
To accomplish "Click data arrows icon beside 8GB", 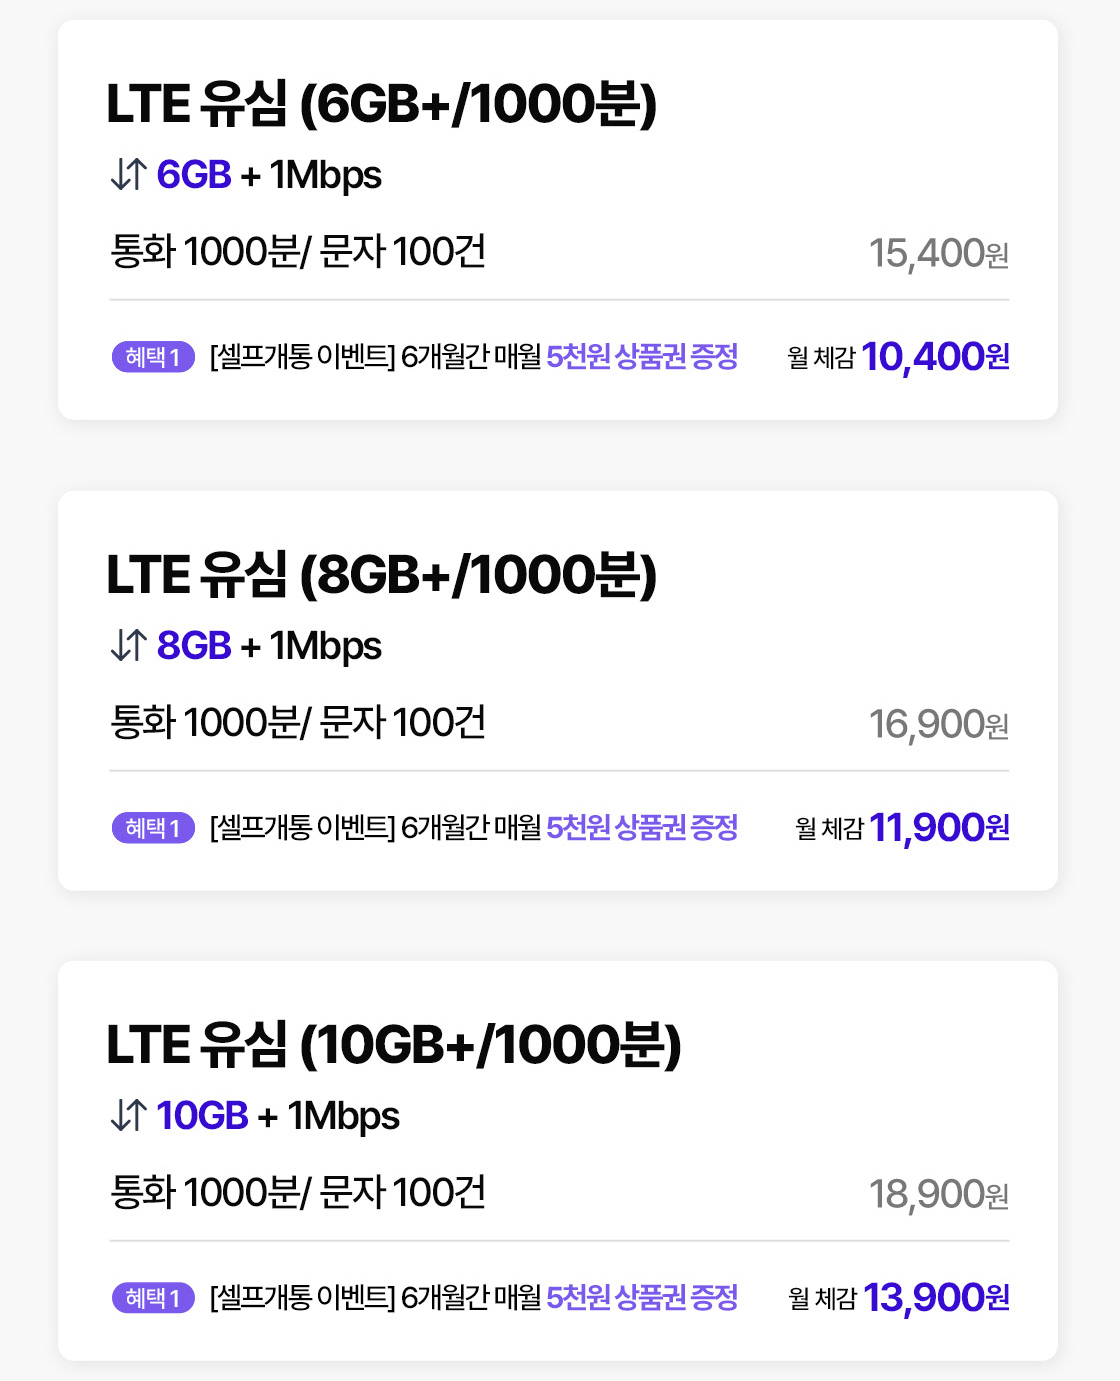I will point(129,645).
